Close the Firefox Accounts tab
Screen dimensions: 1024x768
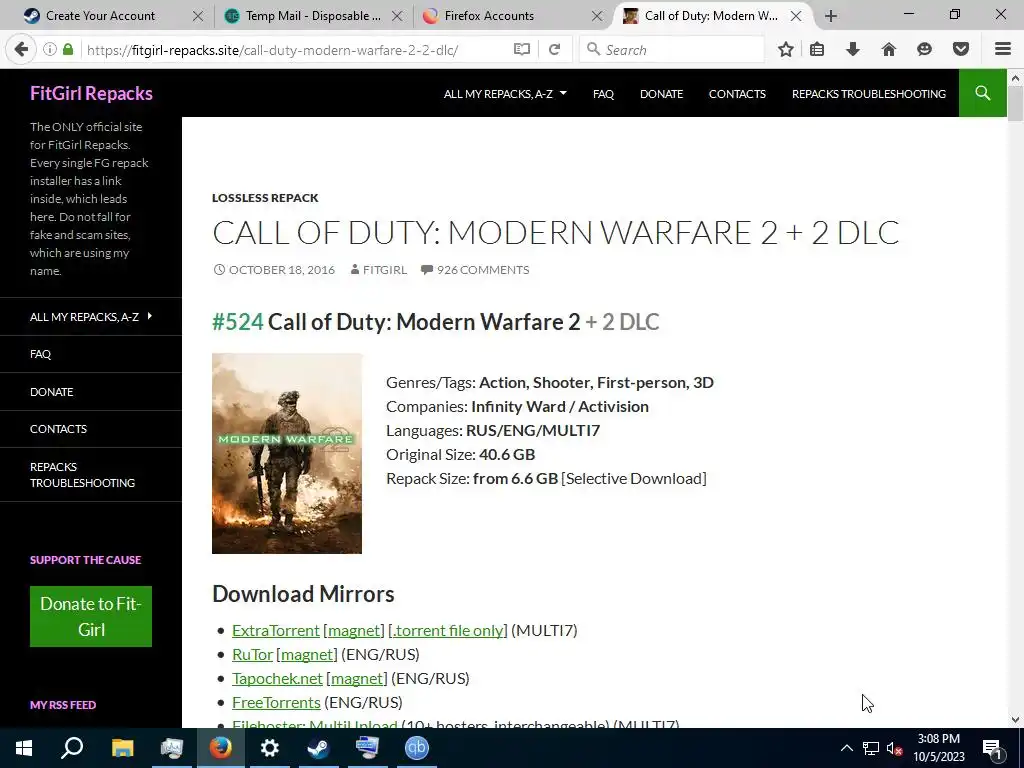[x=596, y=16]
